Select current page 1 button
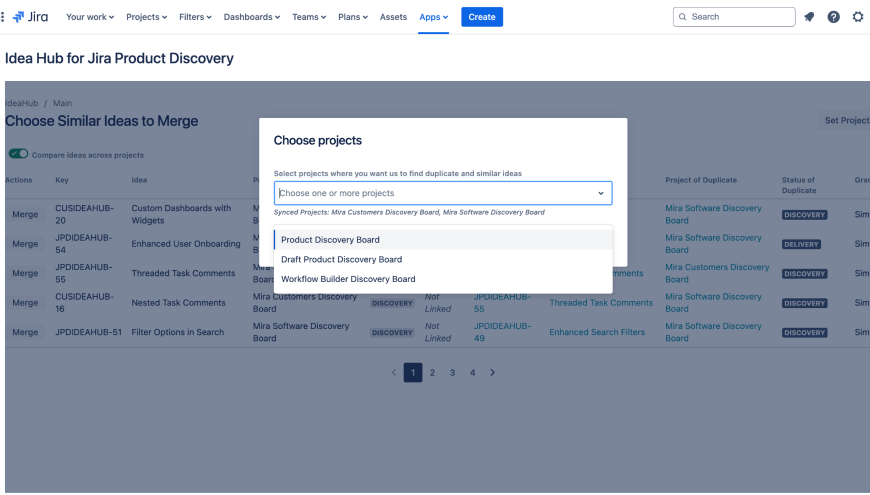870x495 pixels. (413, 372)
